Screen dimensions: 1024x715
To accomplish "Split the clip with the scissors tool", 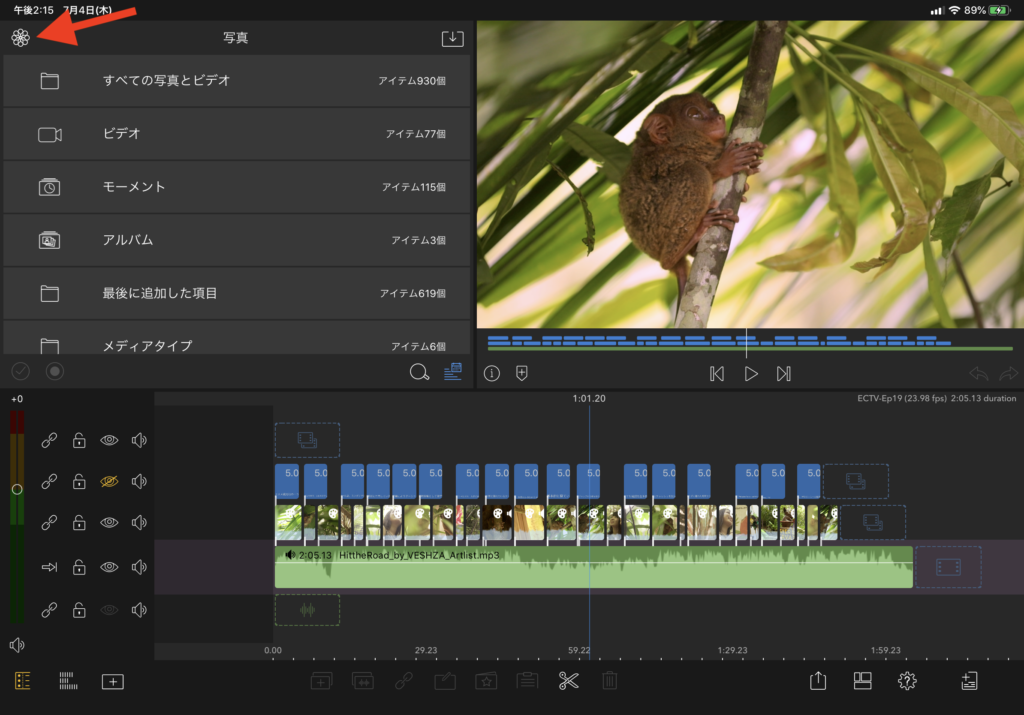I will point(568,681).
